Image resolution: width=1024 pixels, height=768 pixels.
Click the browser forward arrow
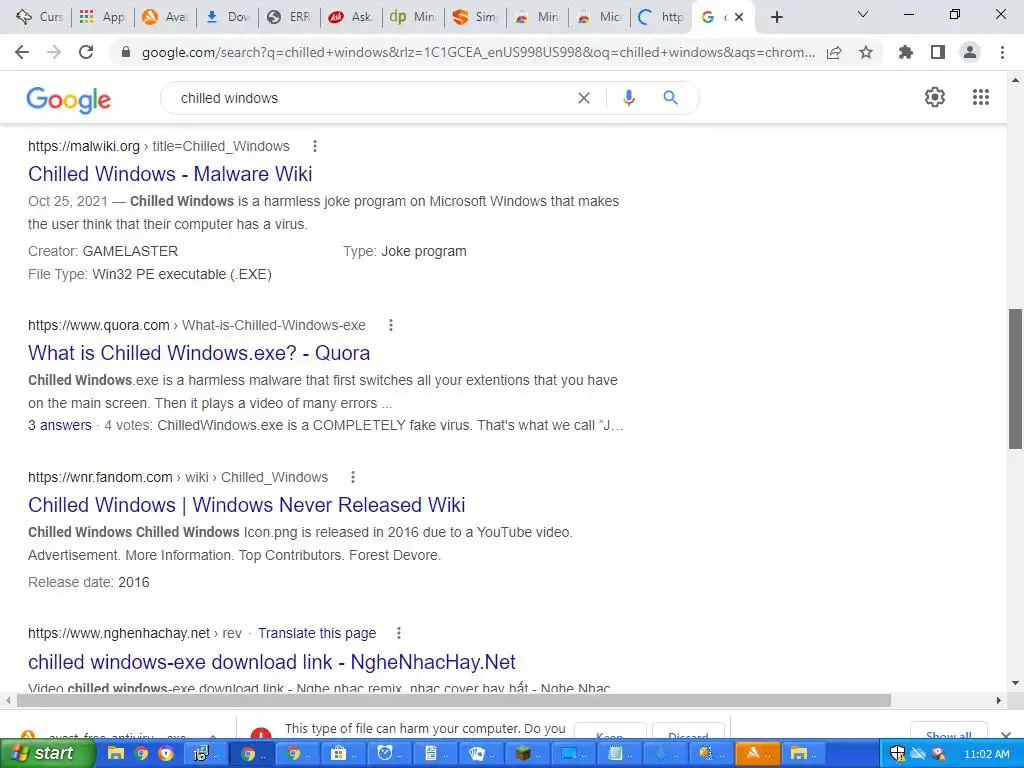(x=54, y=52)
